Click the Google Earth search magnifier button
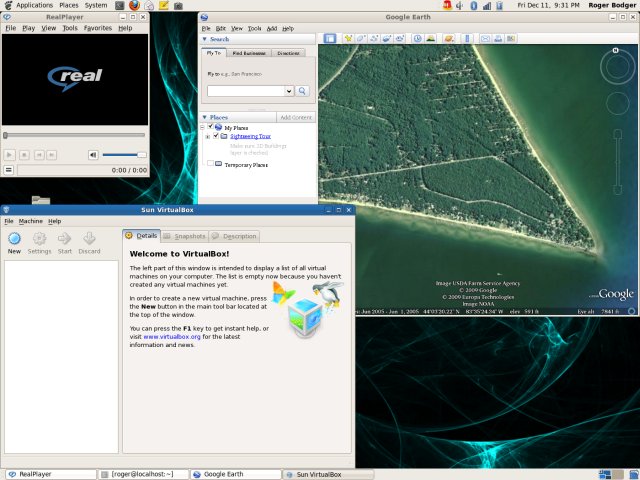The width and height of the screenshot is (640, 480). click(x=302, y=91)
